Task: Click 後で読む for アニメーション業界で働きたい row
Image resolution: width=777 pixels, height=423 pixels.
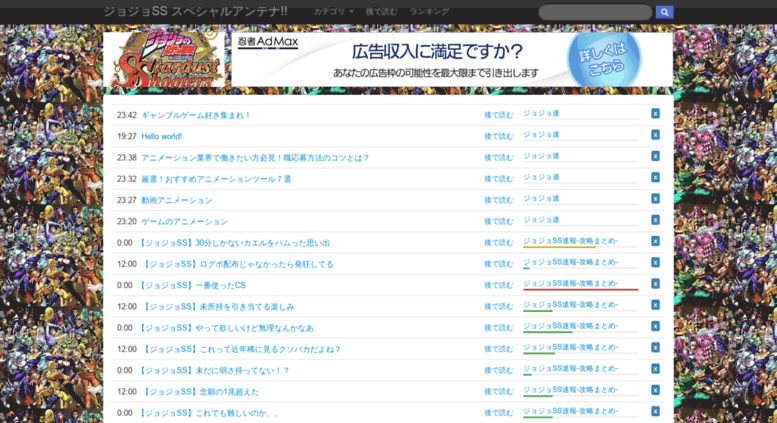Action: pos(499,158)
